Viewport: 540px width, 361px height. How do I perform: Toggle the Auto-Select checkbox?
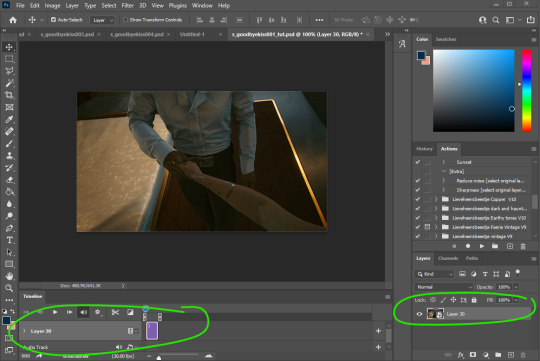(53, 20)
